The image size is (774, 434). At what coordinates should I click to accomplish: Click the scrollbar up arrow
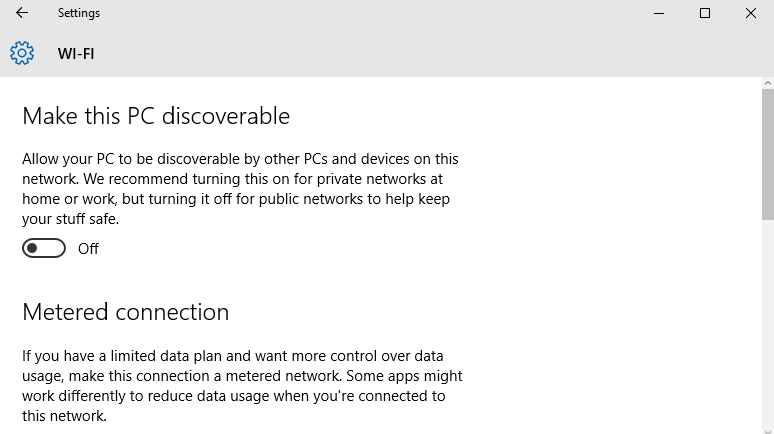coord(768,83)
